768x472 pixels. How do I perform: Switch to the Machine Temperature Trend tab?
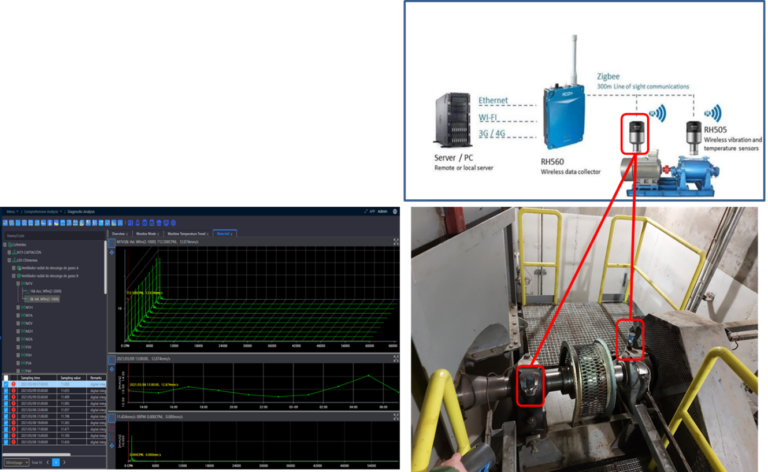(x=188, y=234)
